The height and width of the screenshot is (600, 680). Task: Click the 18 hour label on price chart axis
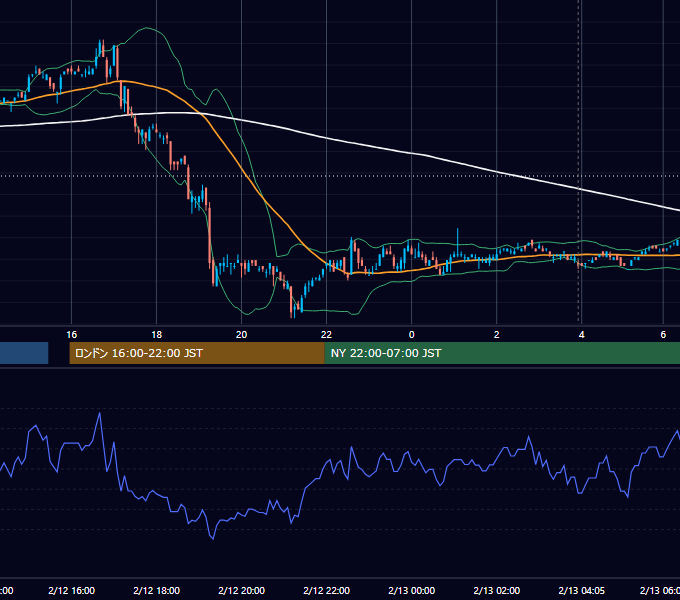click(x=157, y=335)
